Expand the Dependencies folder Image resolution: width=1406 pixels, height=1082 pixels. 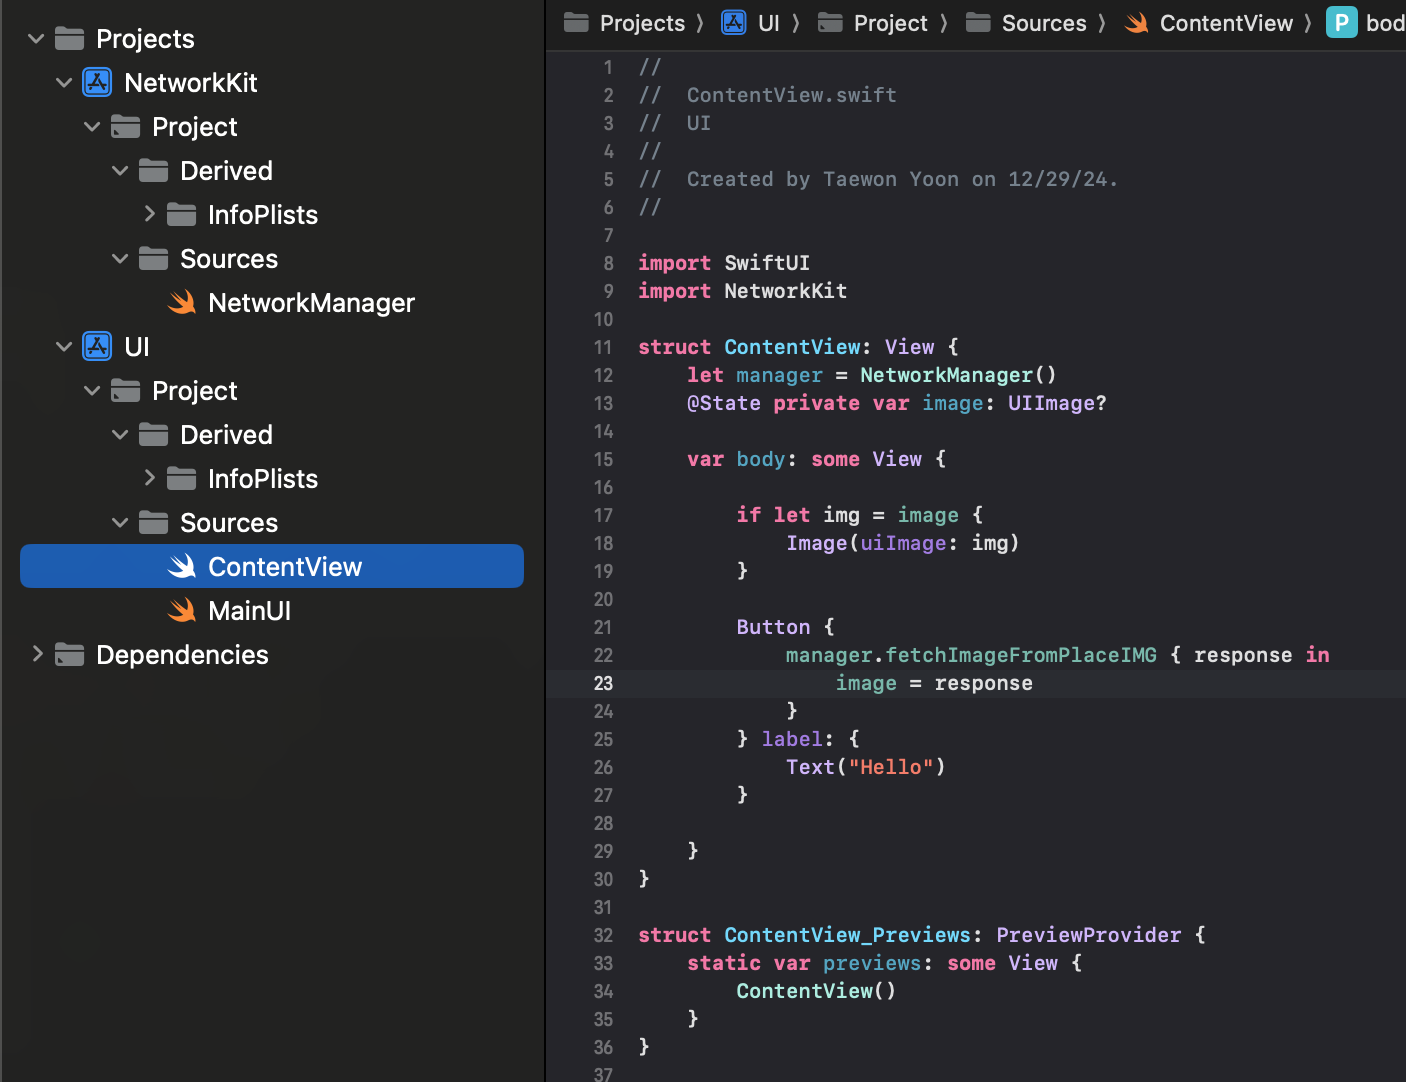(37, 654)
